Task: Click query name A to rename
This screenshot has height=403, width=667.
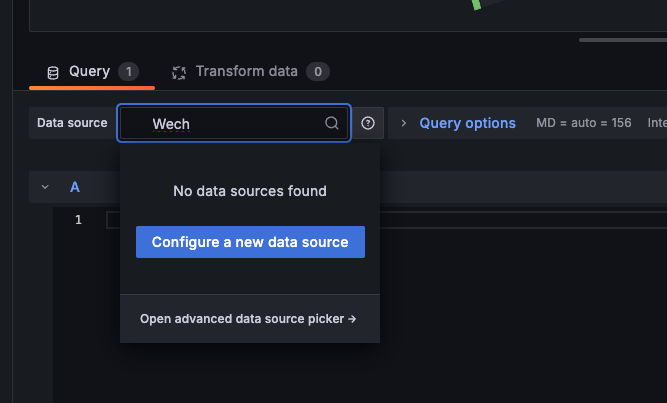Action: click(x=75, y=187)
